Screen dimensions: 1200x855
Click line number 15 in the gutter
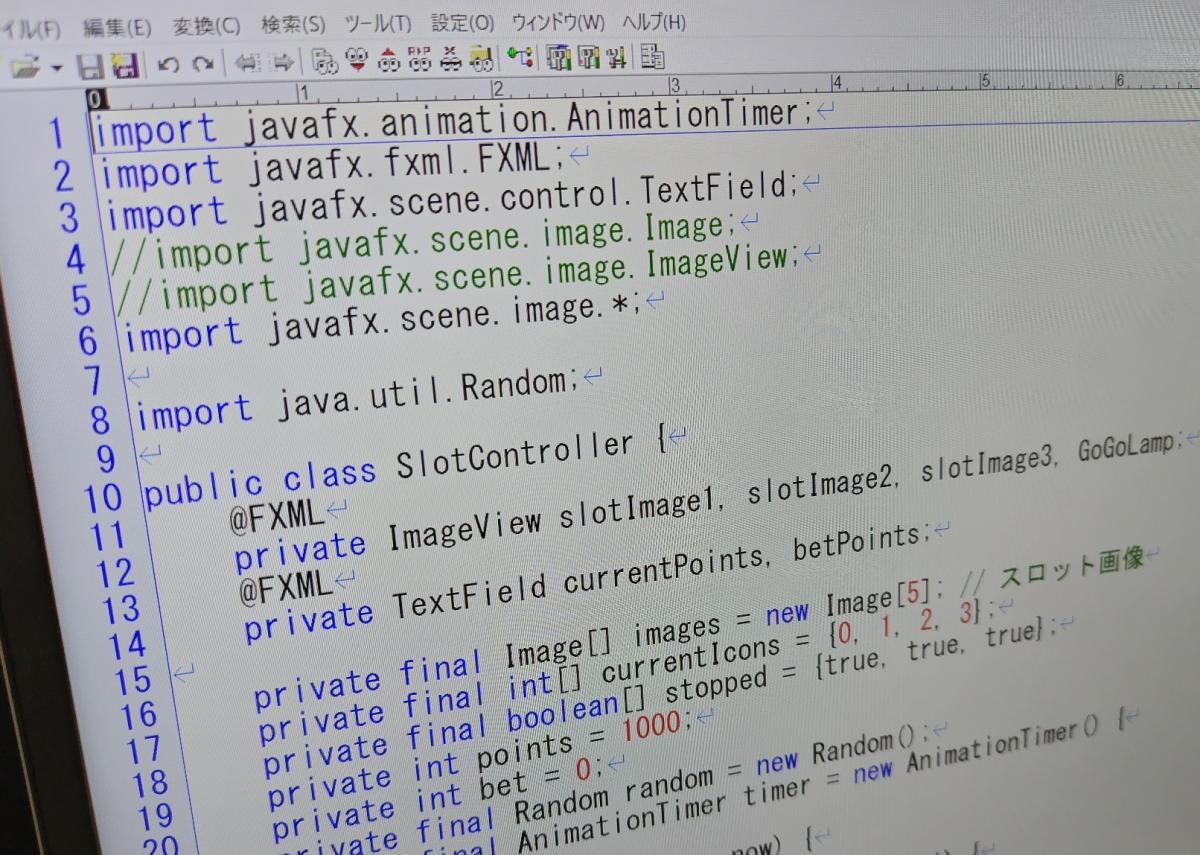(x=133, y=680)
